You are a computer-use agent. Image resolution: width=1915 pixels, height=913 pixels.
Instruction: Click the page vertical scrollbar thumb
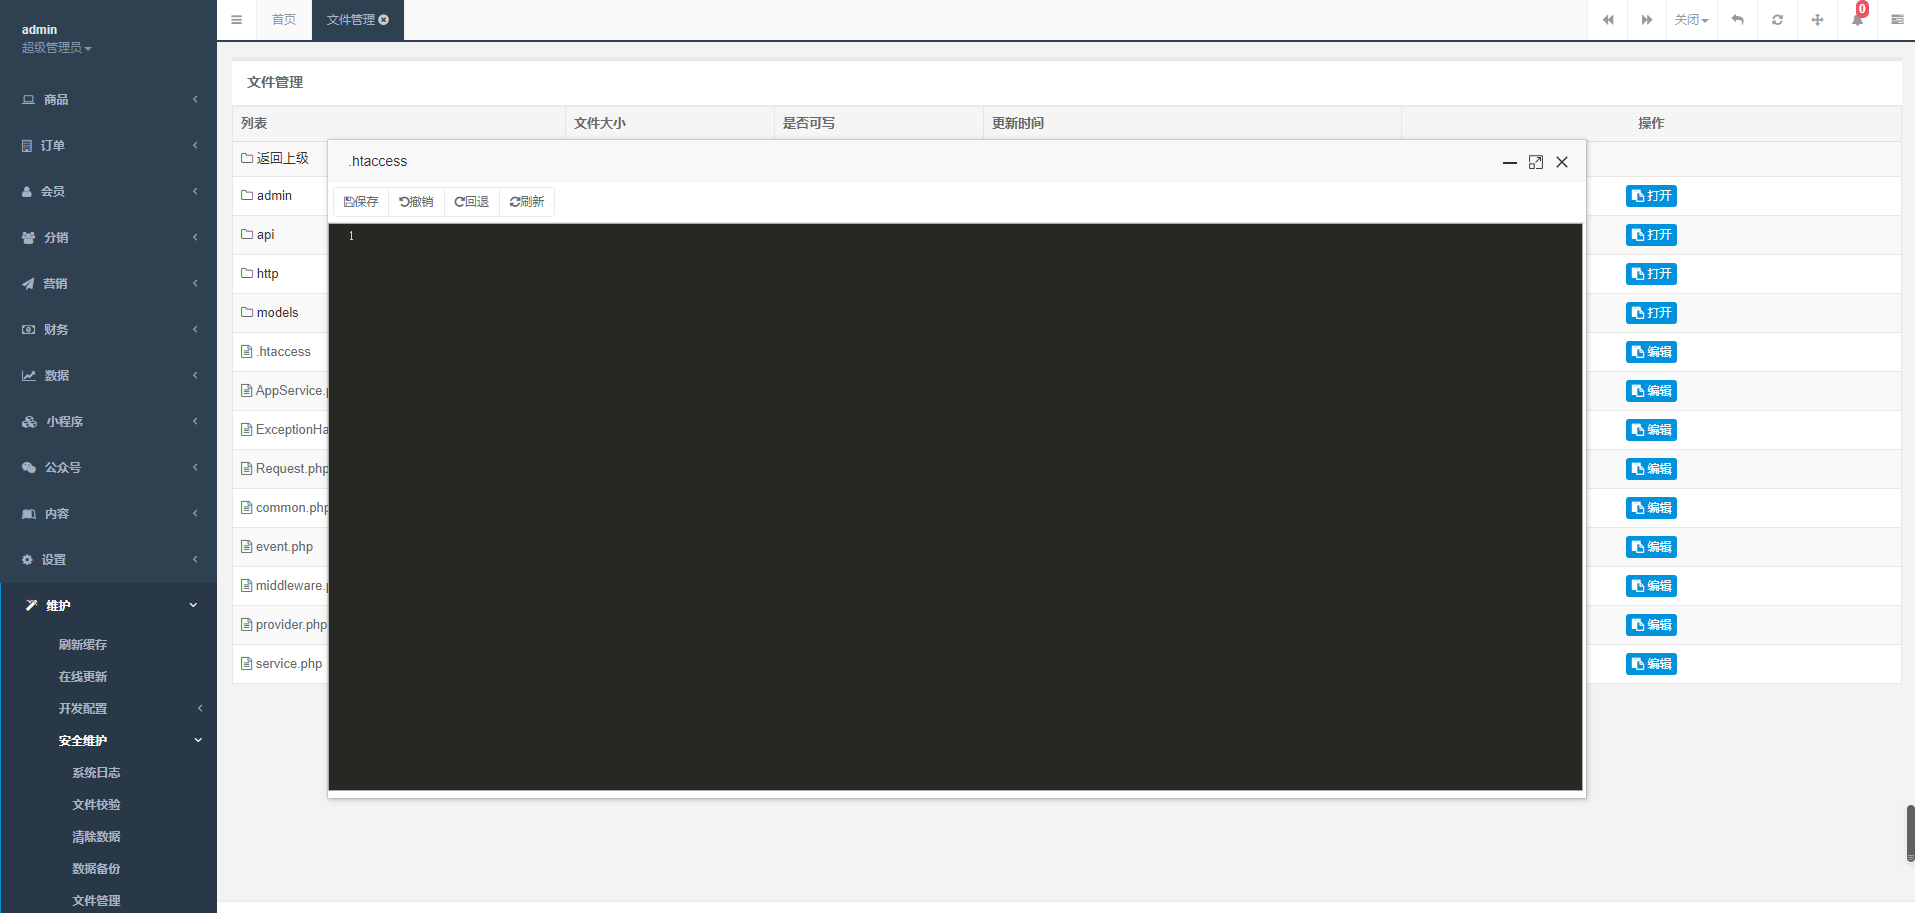(x=1910, y=833)
